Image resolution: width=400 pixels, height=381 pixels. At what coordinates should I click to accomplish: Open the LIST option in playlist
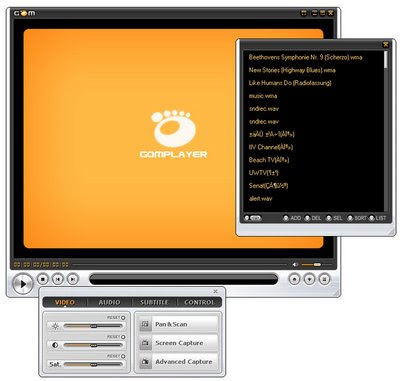pos(377,218)
